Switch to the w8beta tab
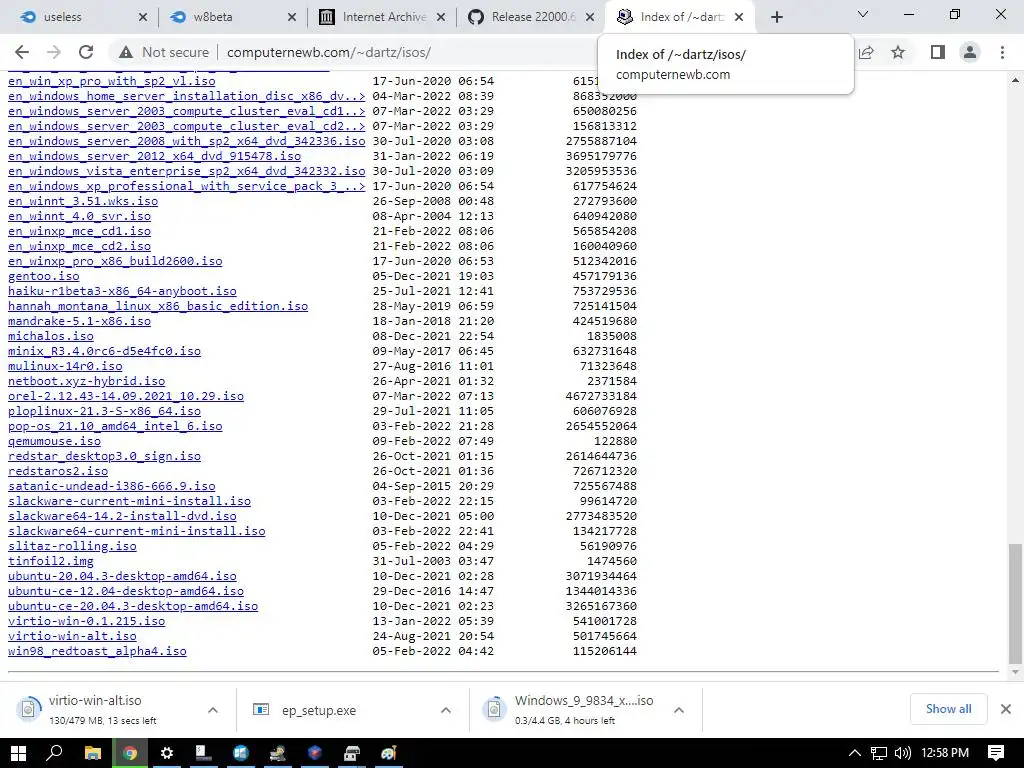 click(x=231, y=17)
